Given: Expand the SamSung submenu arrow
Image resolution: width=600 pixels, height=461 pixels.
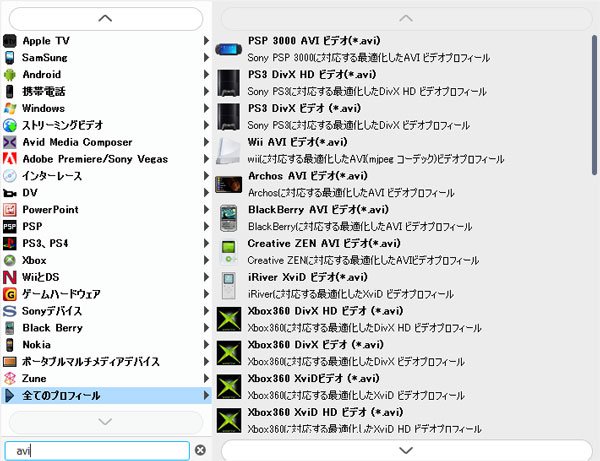Looking at the screenshot, I should 206,57.
